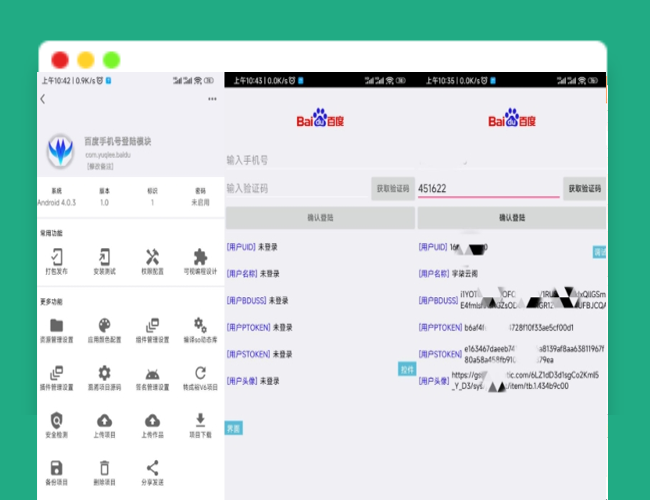
Task: Click the [用户BDUSS] 未登录 row
Action: 257,301
